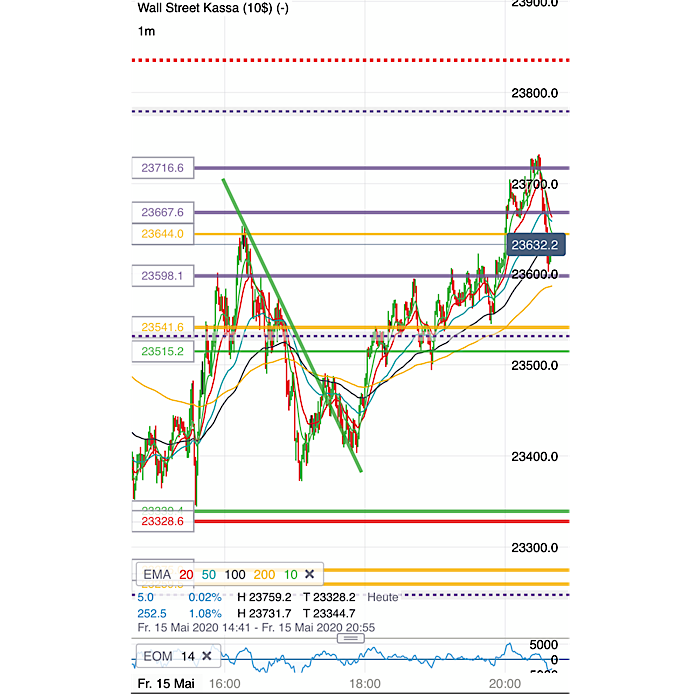Select the 23667.6 price level label
This screenshot has width=700, height=700.
click(x=163, y=212)
